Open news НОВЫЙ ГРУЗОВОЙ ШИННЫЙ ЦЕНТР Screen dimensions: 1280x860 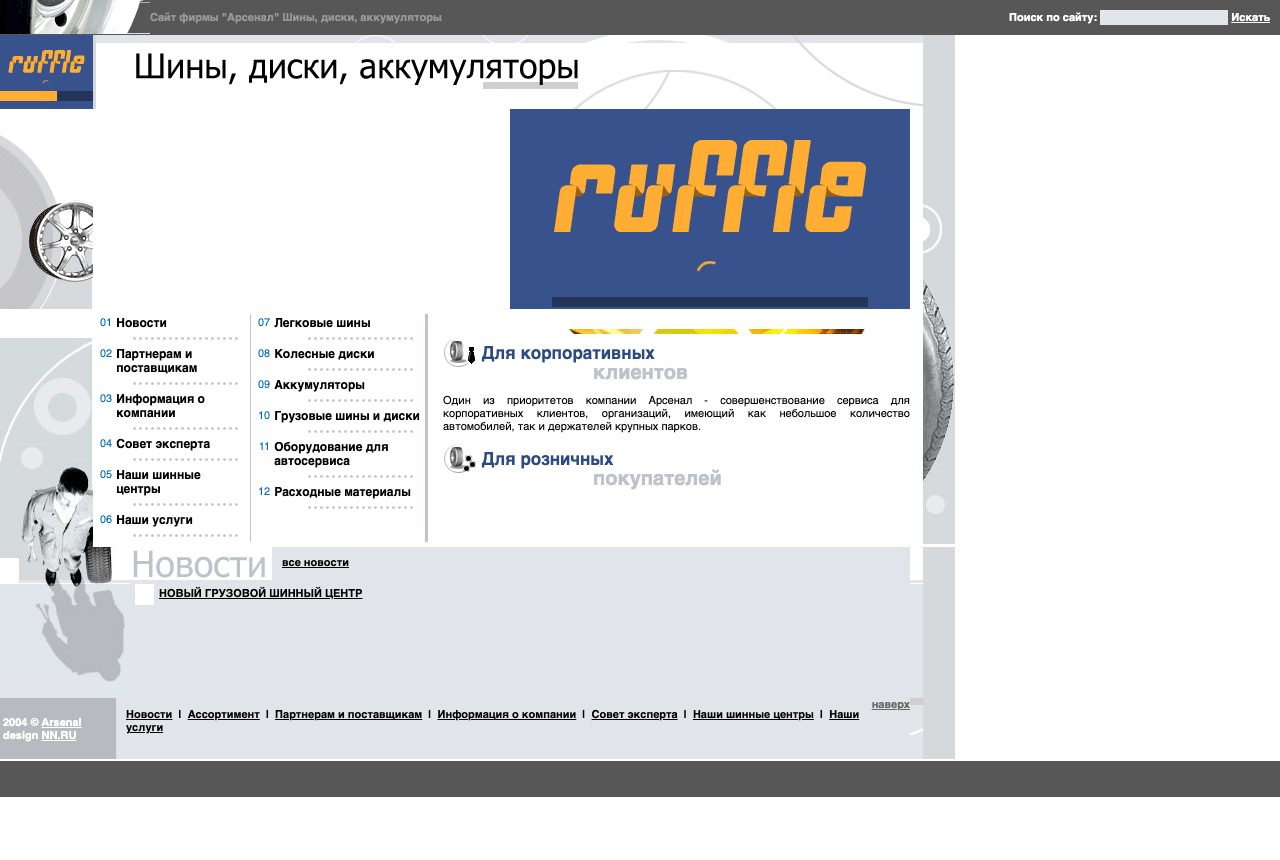[x=260, y=594]
